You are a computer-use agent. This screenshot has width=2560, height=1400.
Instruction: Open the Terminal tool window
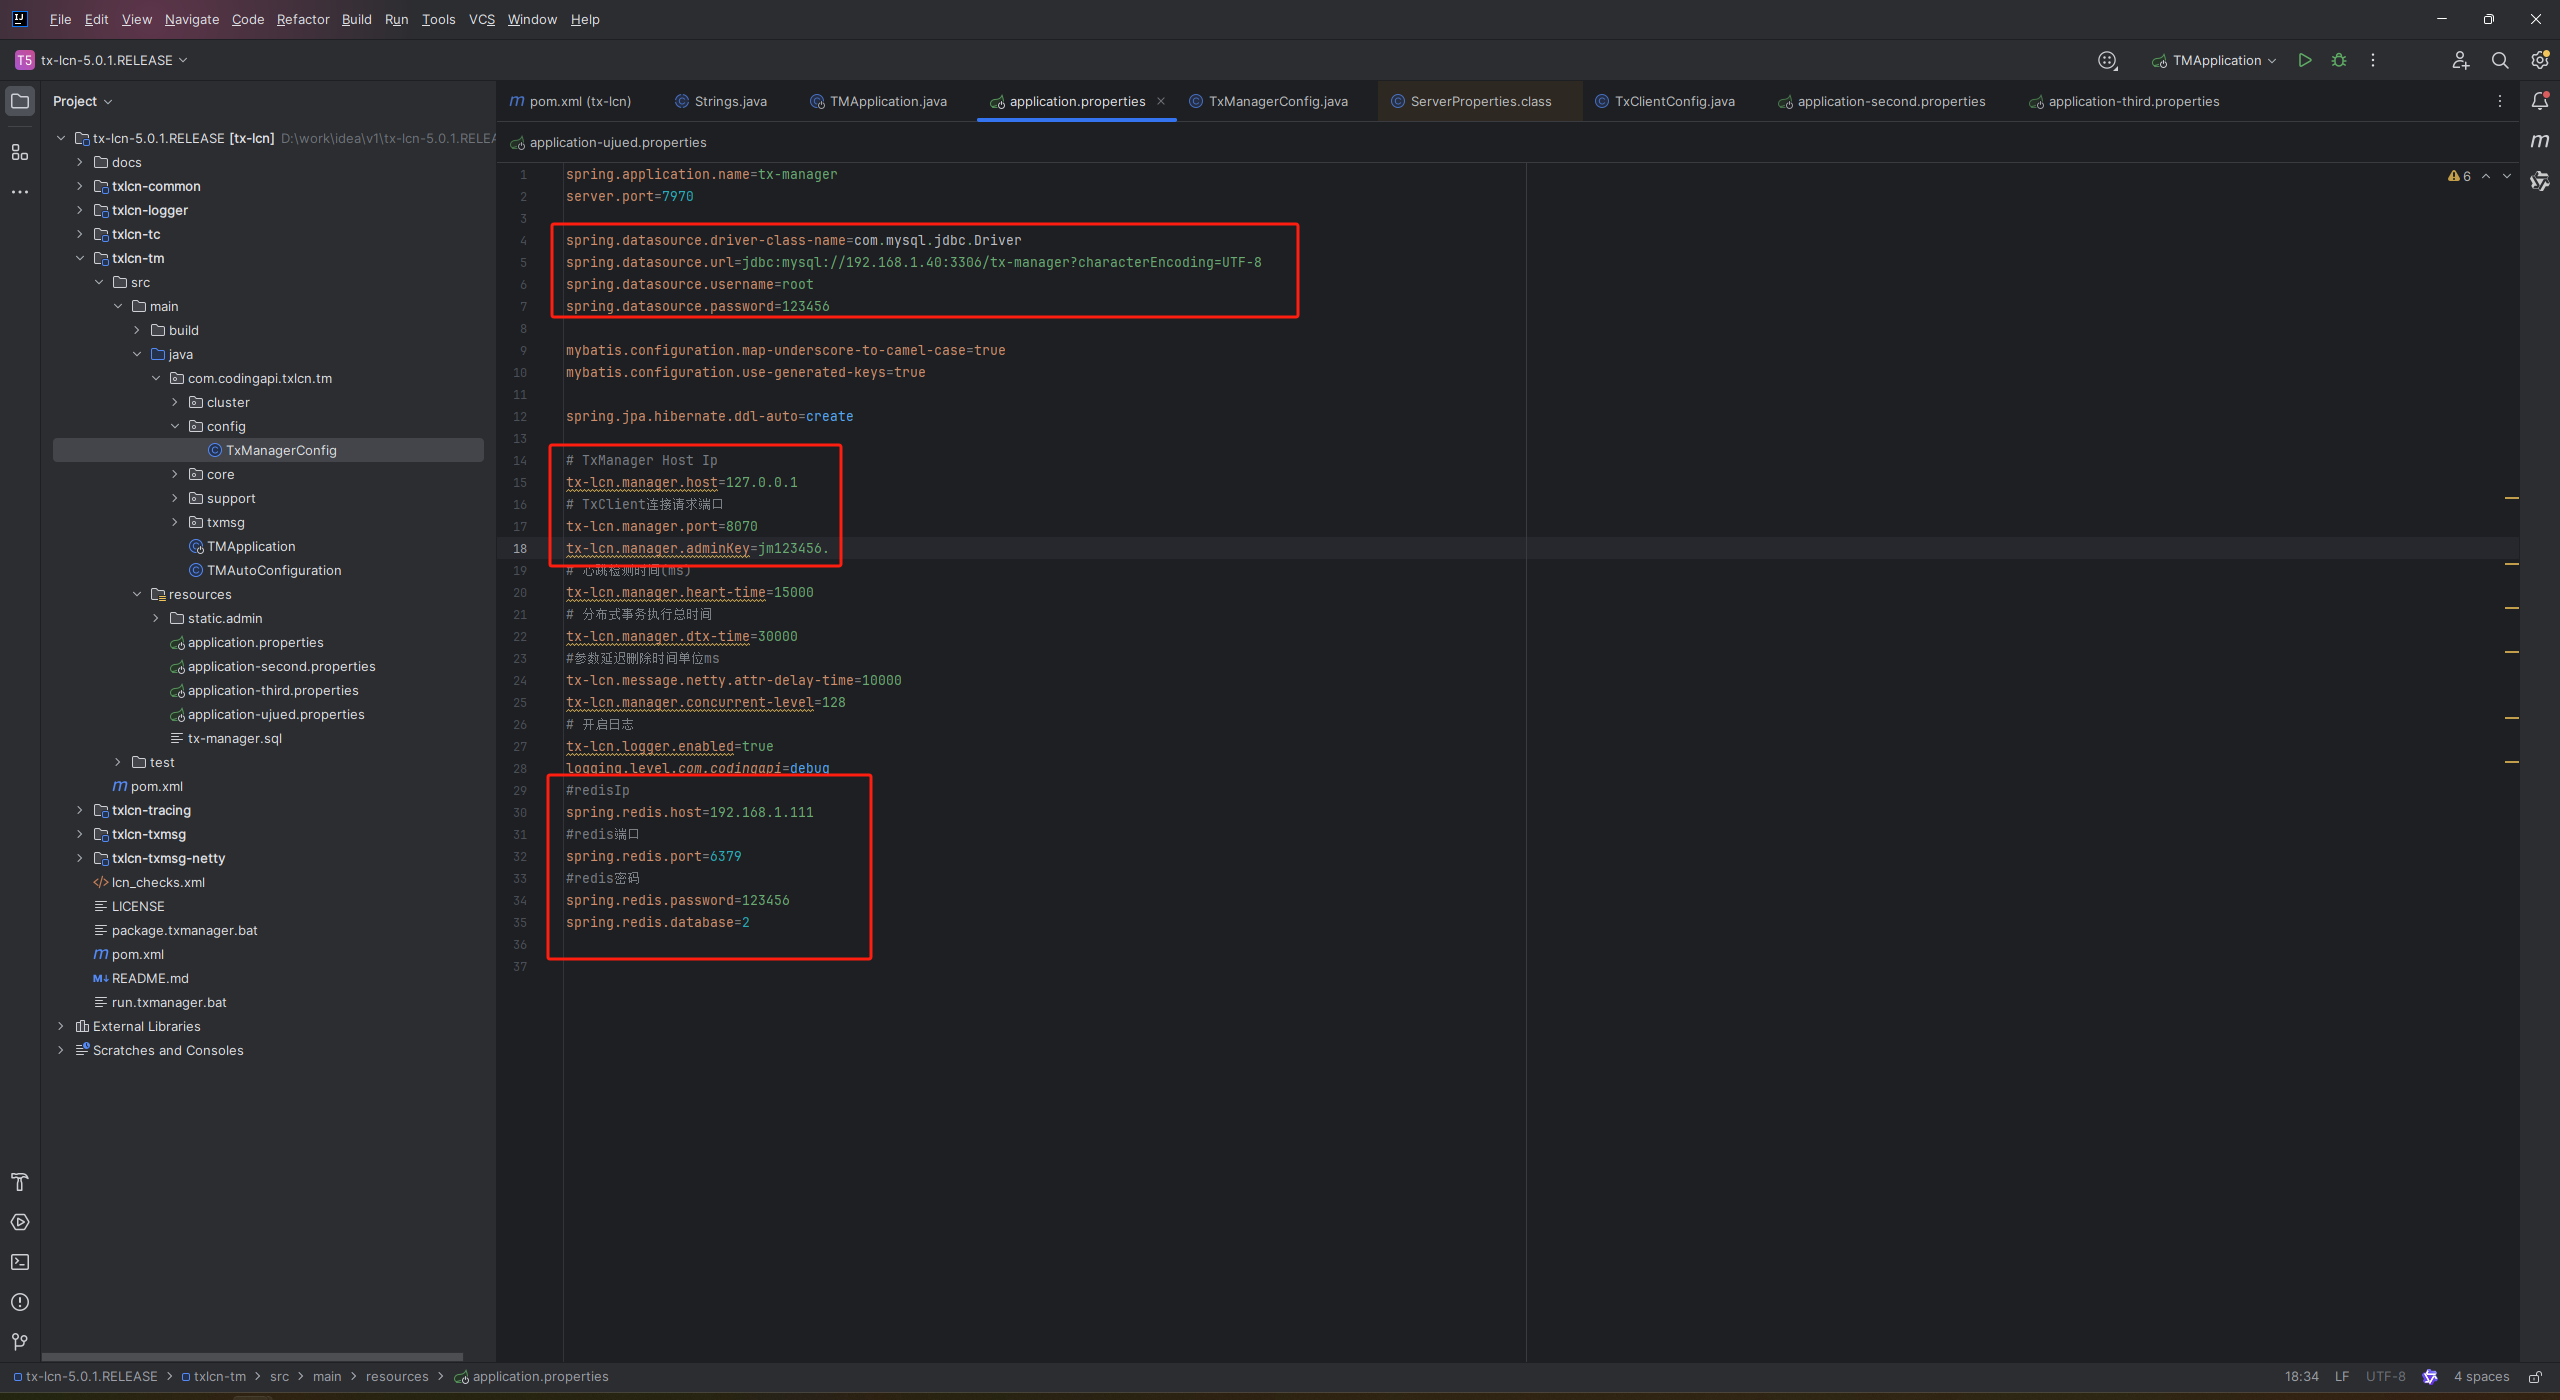20,1262
